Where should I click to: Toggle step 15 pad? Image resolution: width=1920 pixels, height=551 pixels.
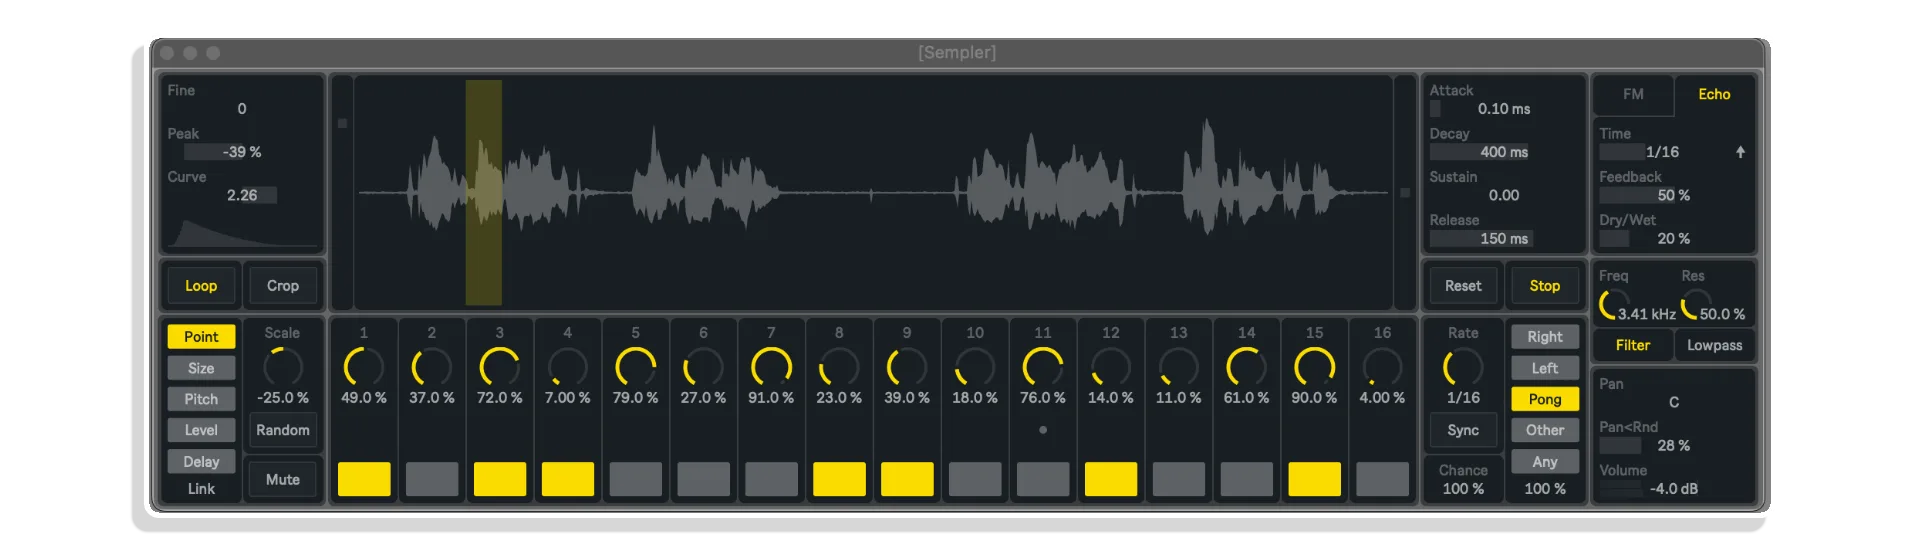tap(1314, 479)
